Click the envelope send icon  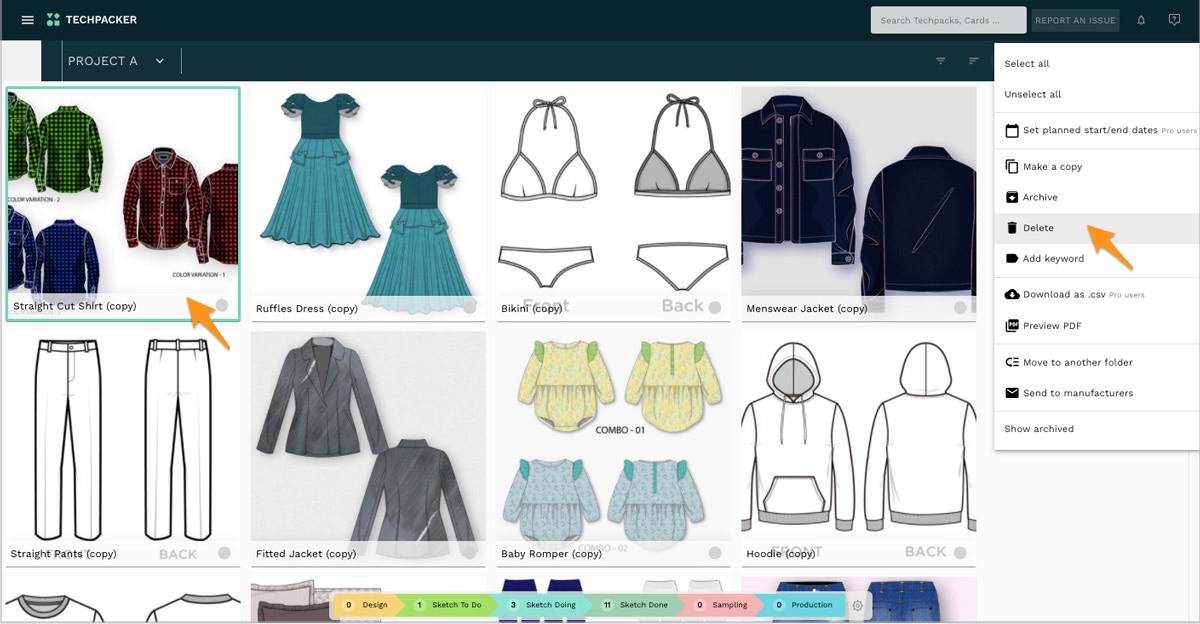click(1012, 393)
